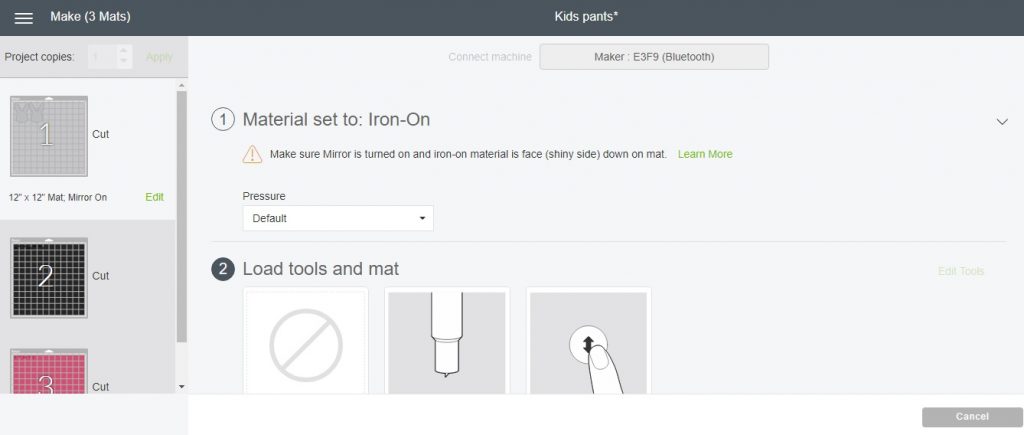Click step 2 circle indicator

(x=223, y=269)
